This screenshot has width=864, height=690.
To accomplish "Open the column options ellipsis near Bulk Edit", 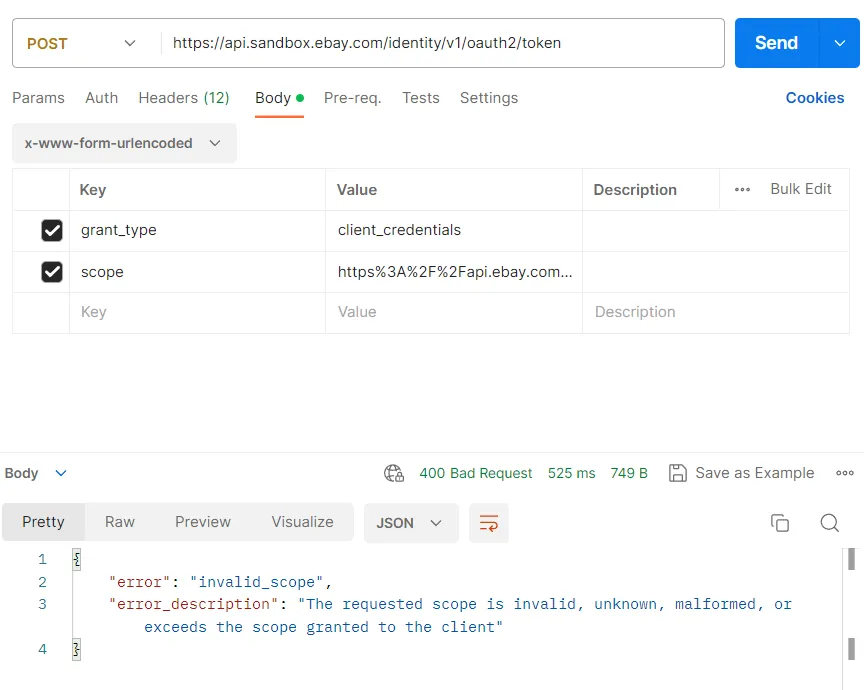I will click(742, 189).
